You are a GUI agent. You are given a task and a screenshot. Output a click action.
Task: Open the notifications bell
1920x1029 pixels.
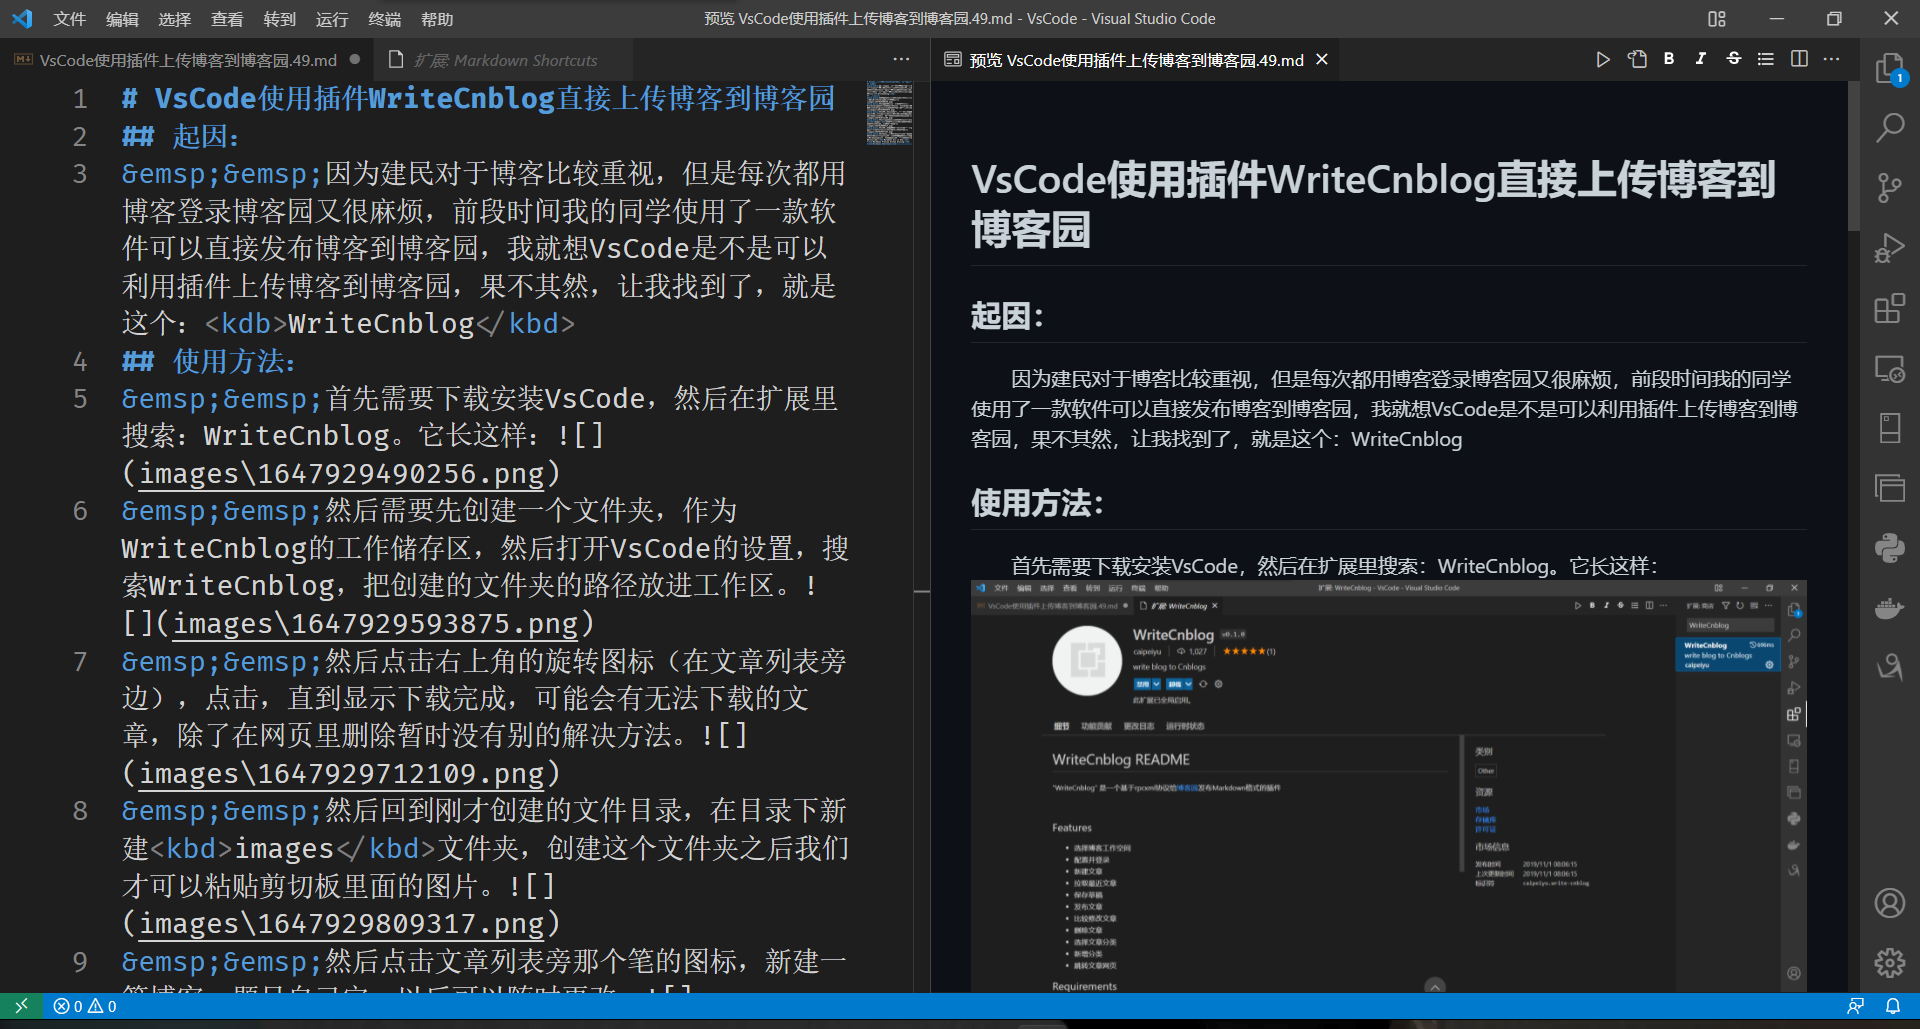[x=1893, y=1006]
